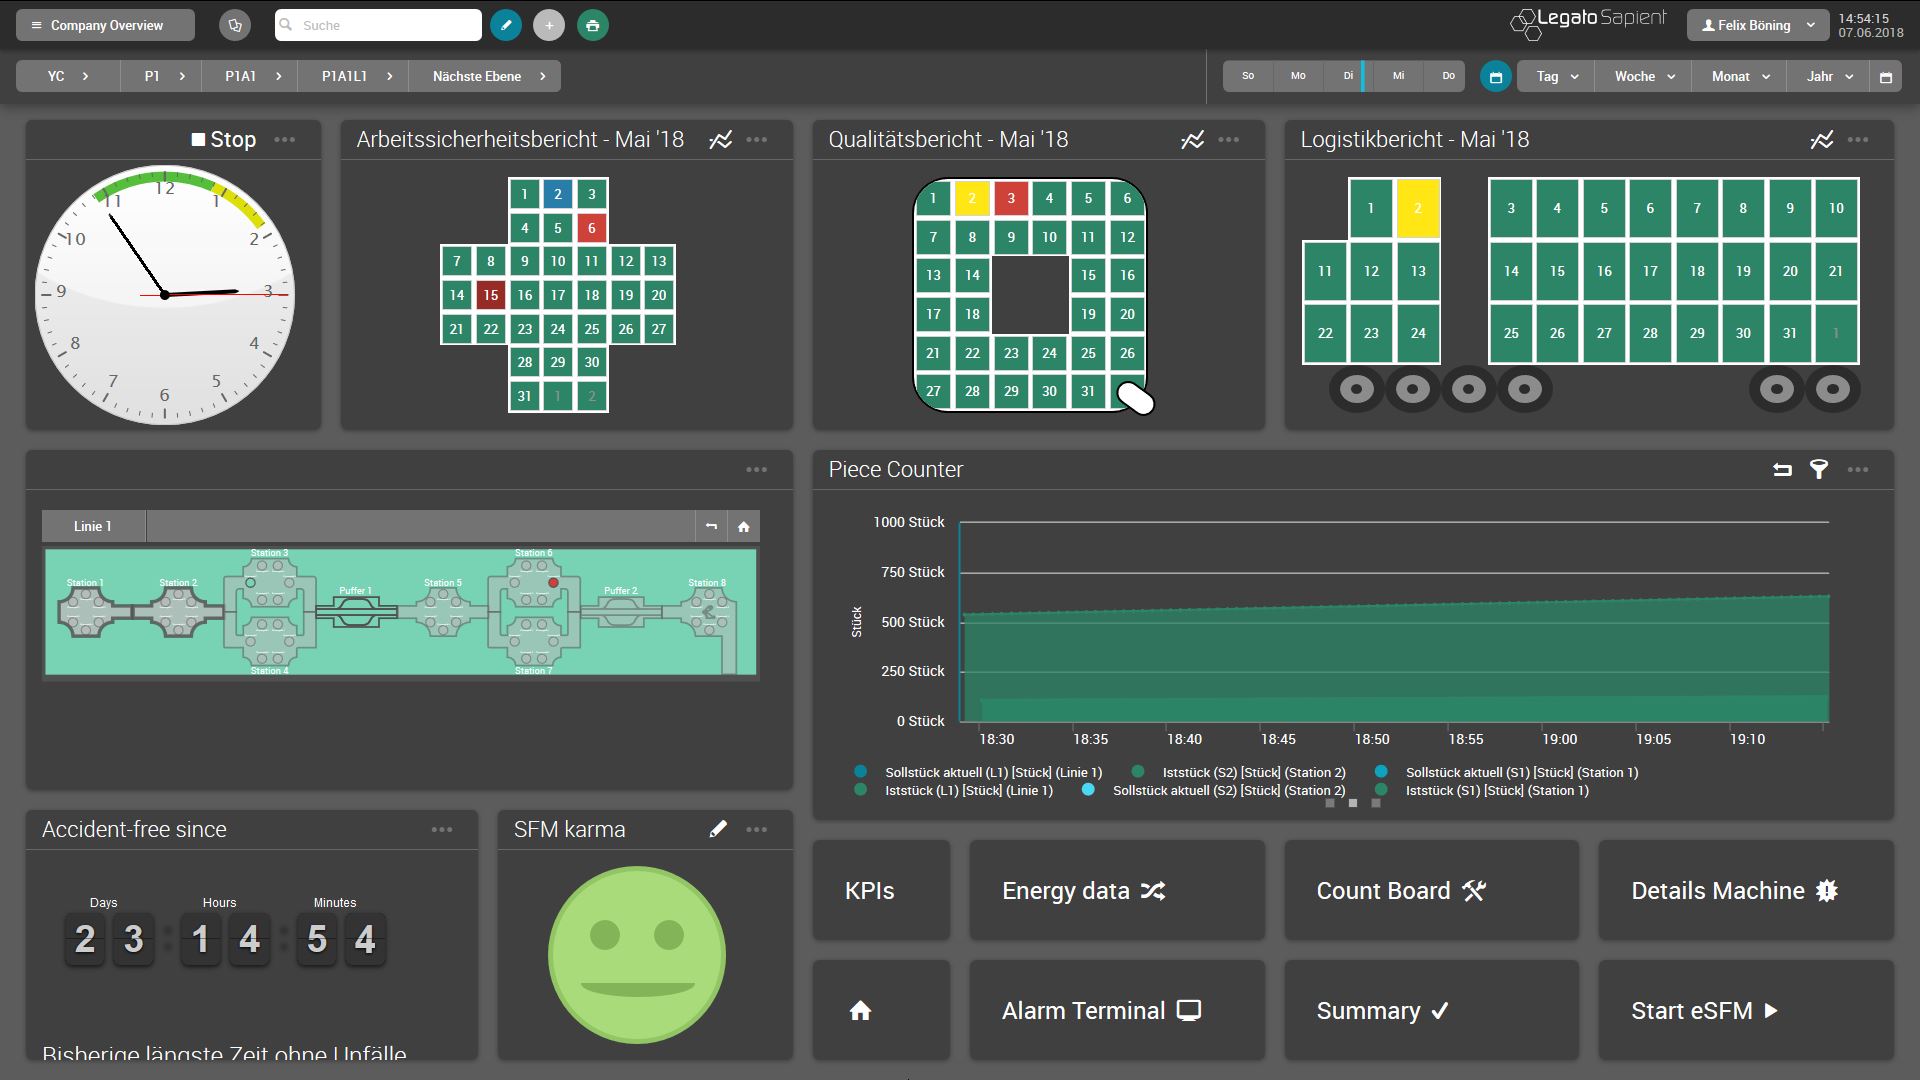1920x1080 pixels.
Task: Open options menu of Arbeitssicherheitsbericht widget
Action: click(757, 140)
